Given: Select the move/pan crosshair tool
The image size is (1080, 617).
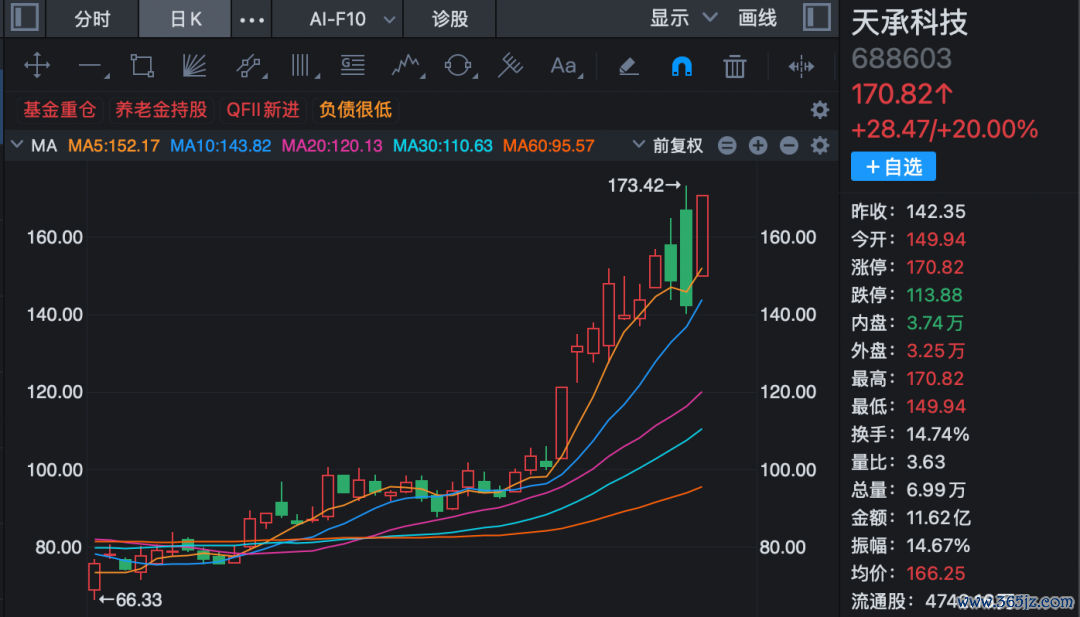Looking at the screenshot, I should point(37,66).
